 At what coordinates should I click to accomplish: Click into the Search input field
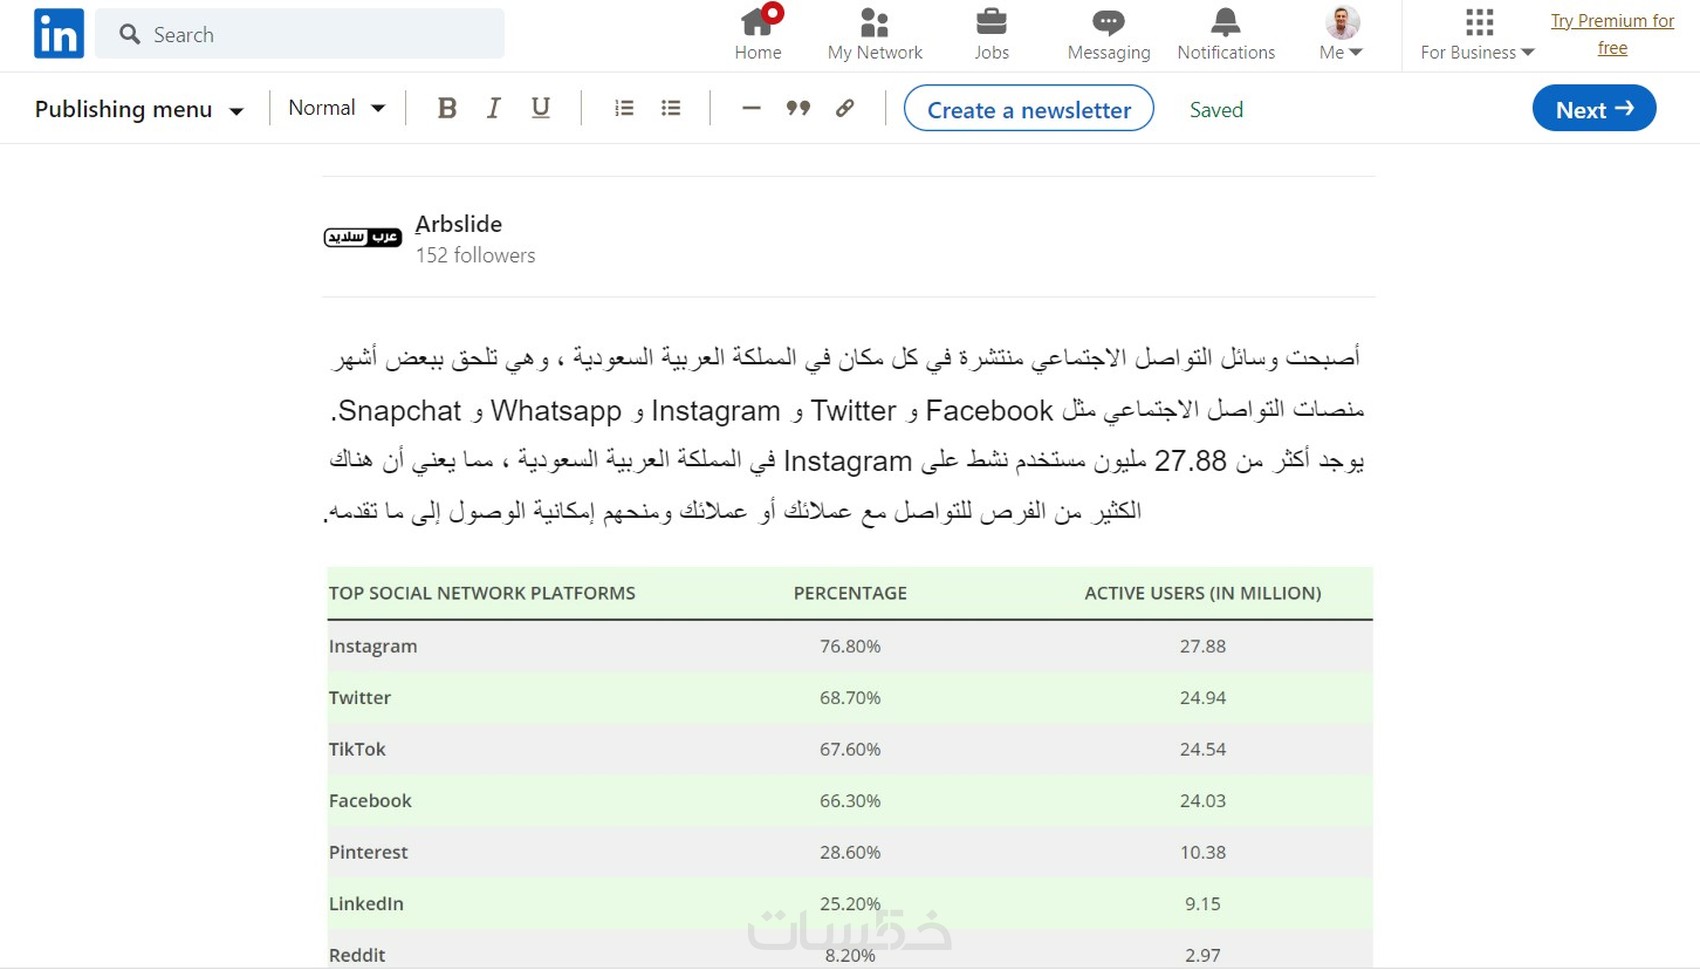(x=300, y=34)
